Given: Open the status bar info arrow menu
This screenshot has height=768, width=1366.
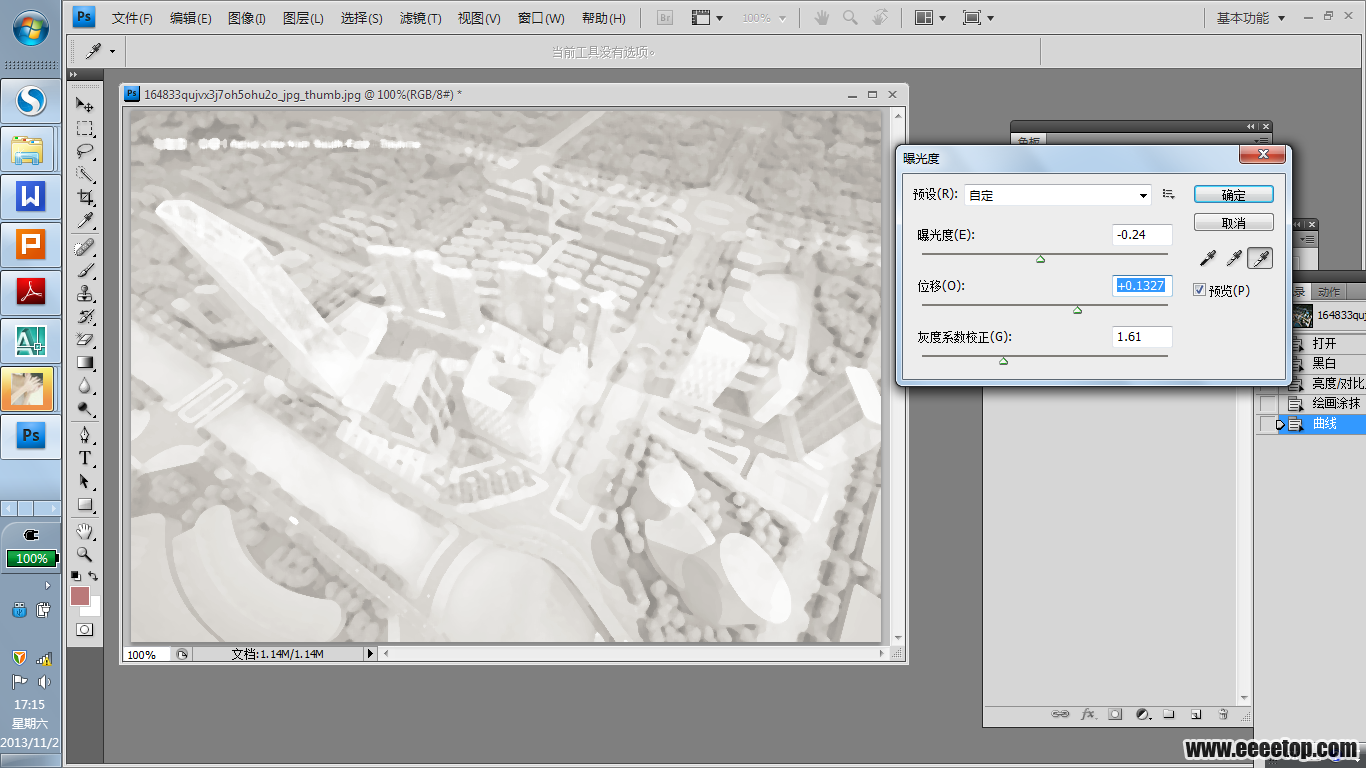Looking at the screenshot, I should click(x=369, y=654).
